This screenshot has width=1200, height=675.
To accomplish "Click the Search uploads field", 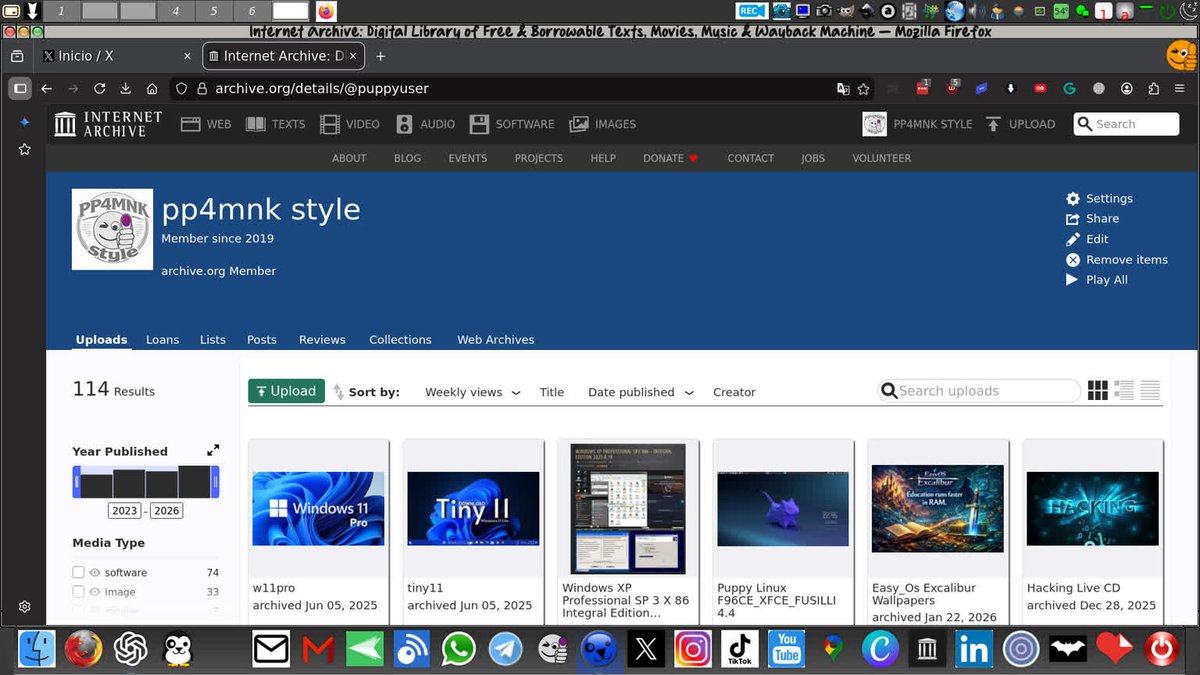I will tap(978, 391).
